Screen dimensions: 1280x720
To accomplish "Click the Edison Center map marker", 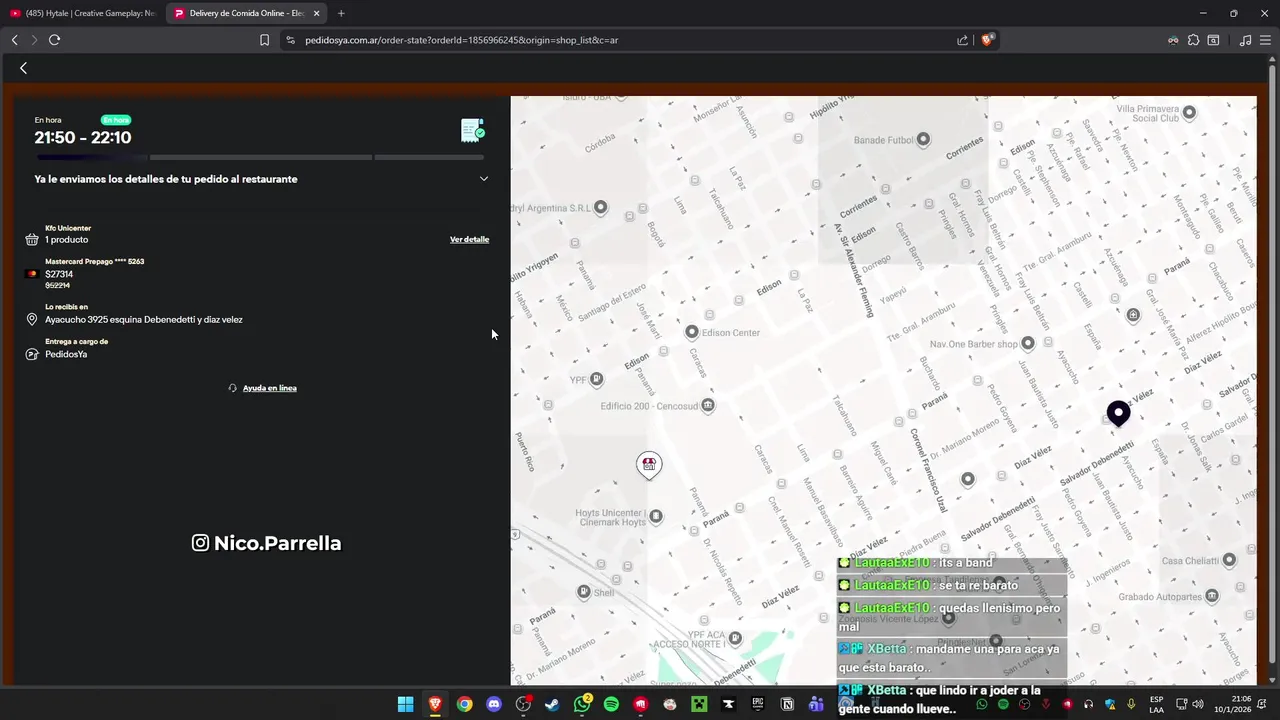I will point(691,332).
